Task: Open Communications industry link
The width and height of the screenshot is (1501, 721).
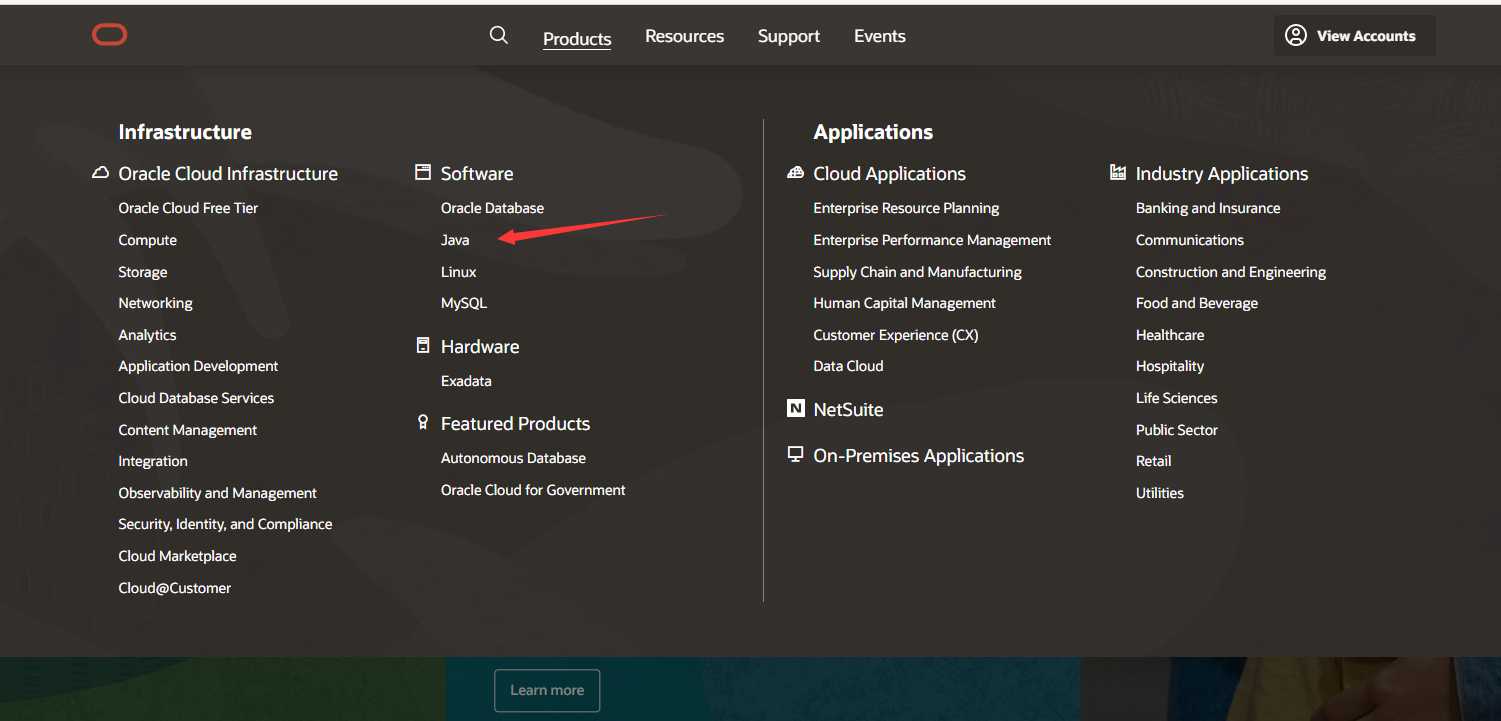Action: pos(1190,240)
